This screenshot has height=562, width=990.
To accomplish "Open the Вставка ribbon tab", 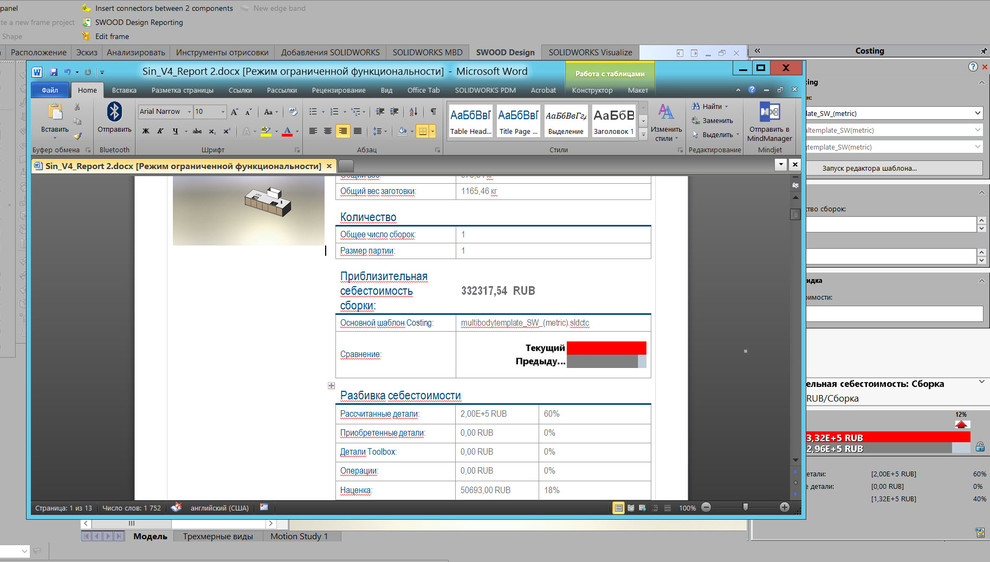I will [x=125, y=90].
